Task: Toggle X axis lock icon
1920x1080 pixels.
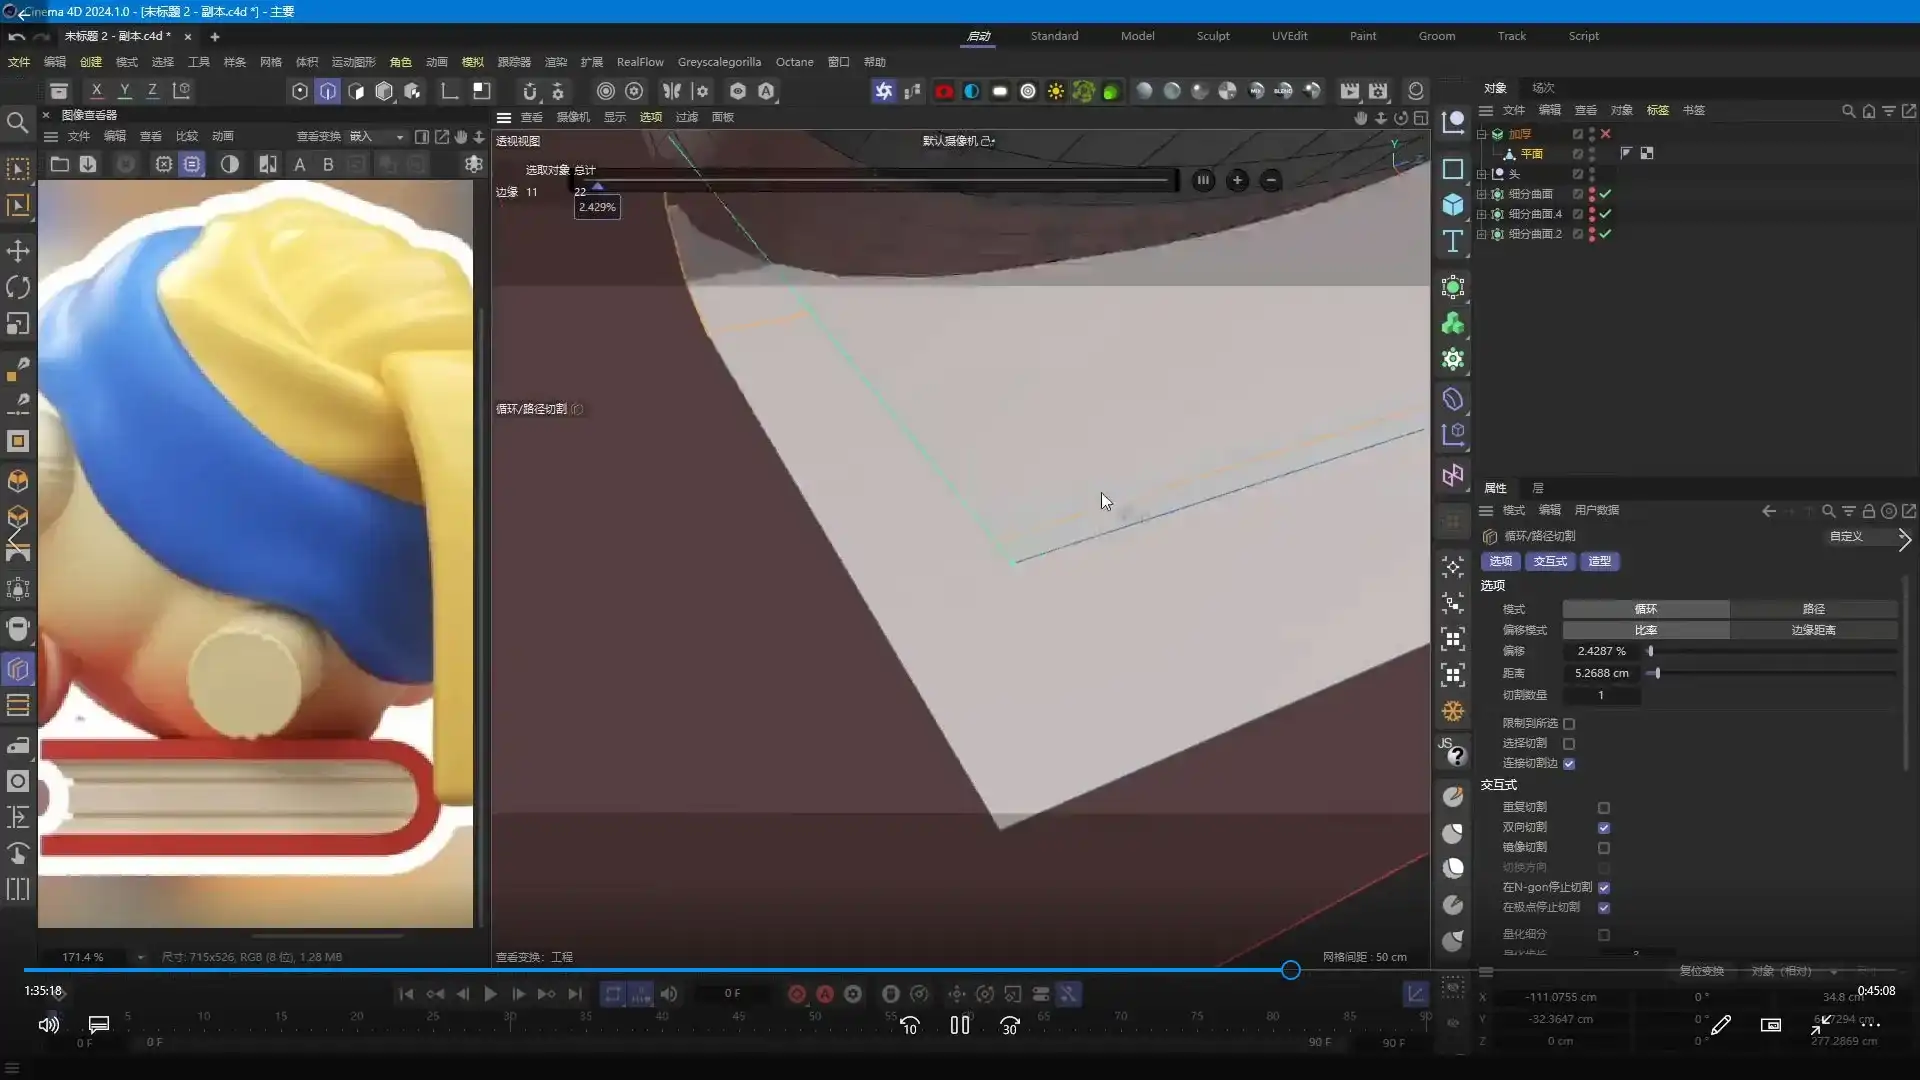Action: tap(96, 90)
